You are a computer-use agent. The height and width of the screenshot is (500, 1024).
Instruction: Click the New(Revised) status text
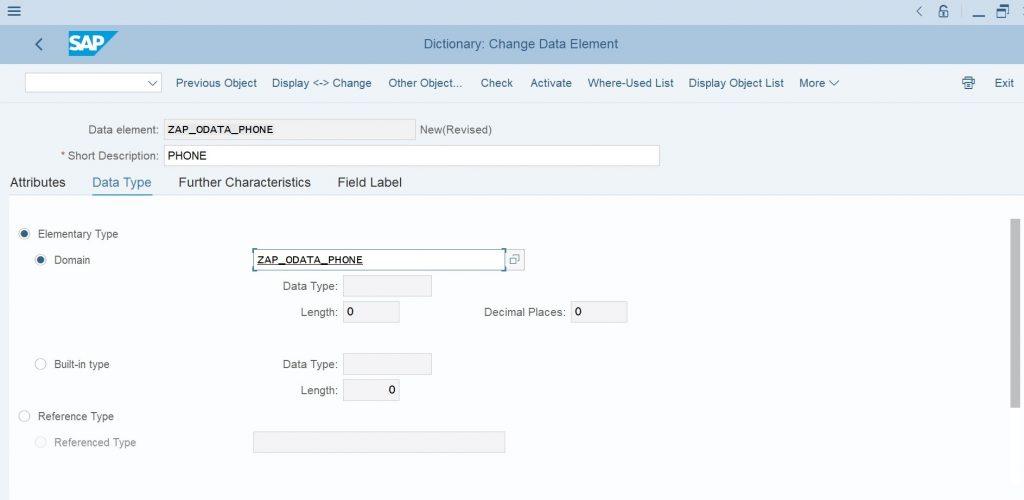click(456, 130)
